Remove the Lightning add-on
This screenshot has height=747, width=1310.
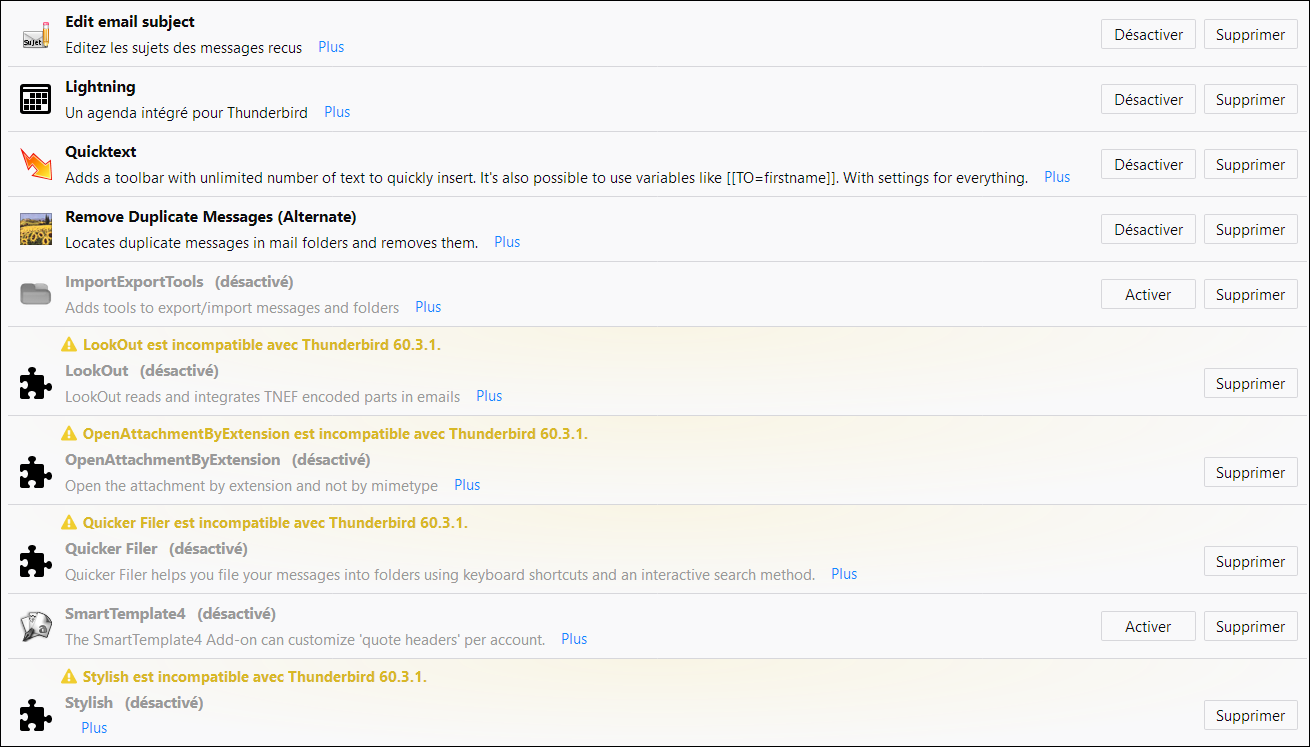[1250, 100]
